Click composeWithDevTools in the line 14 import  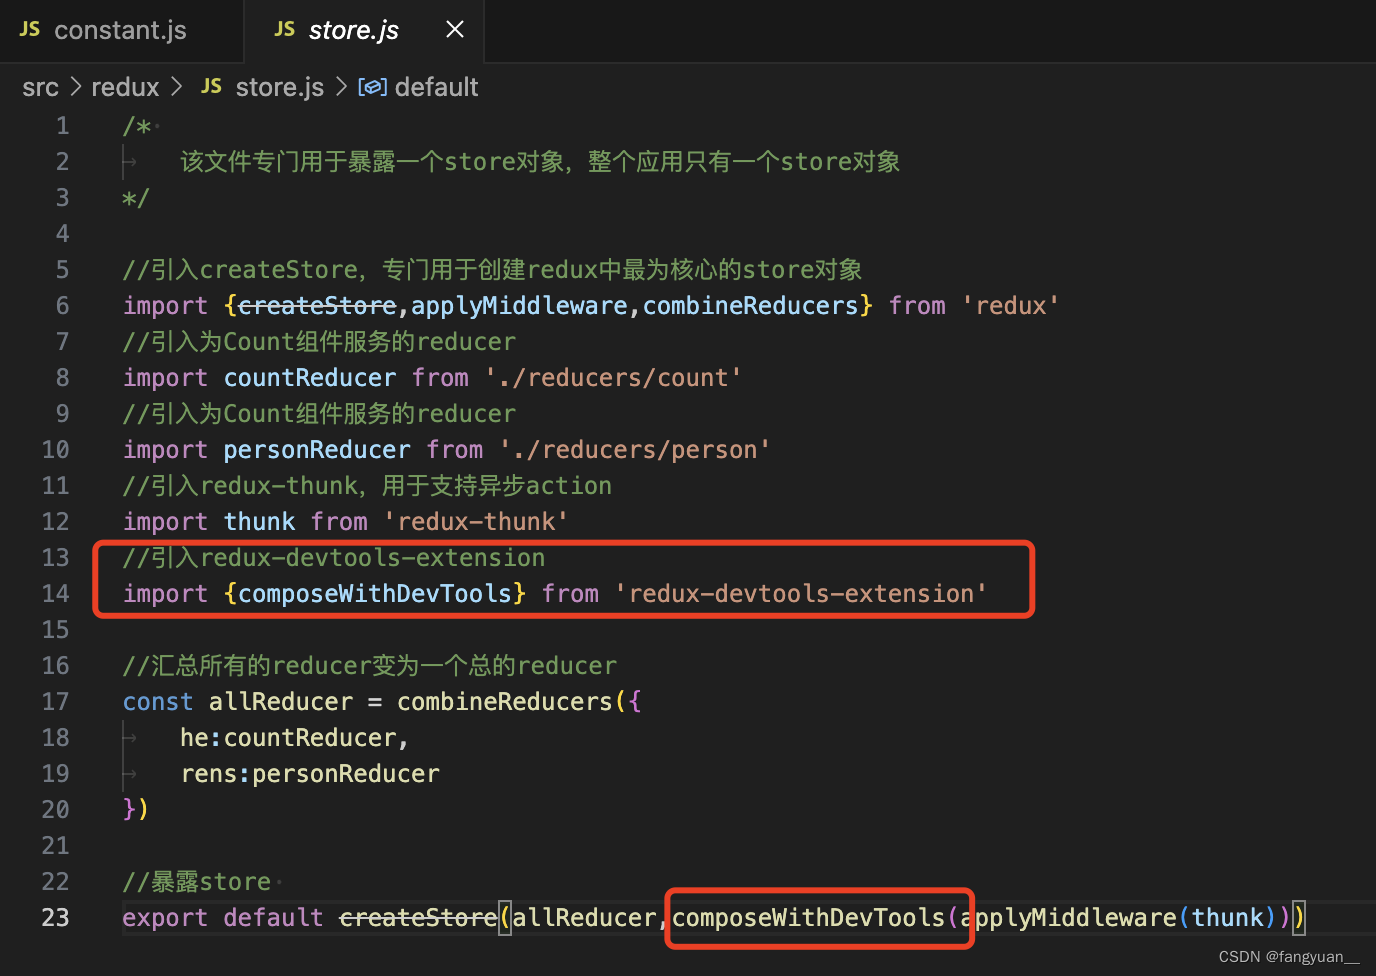375,594
